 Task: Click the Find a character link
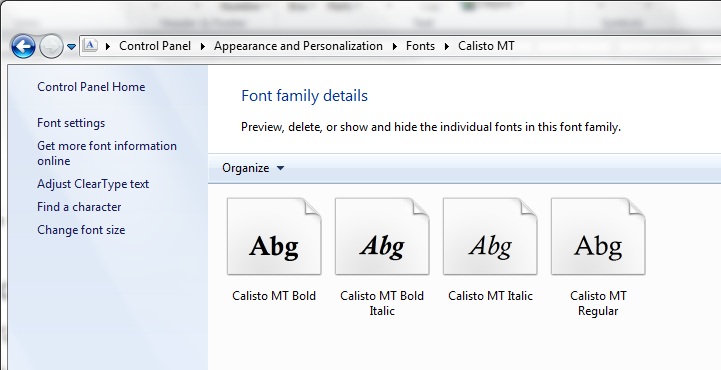tap(79, 207)
